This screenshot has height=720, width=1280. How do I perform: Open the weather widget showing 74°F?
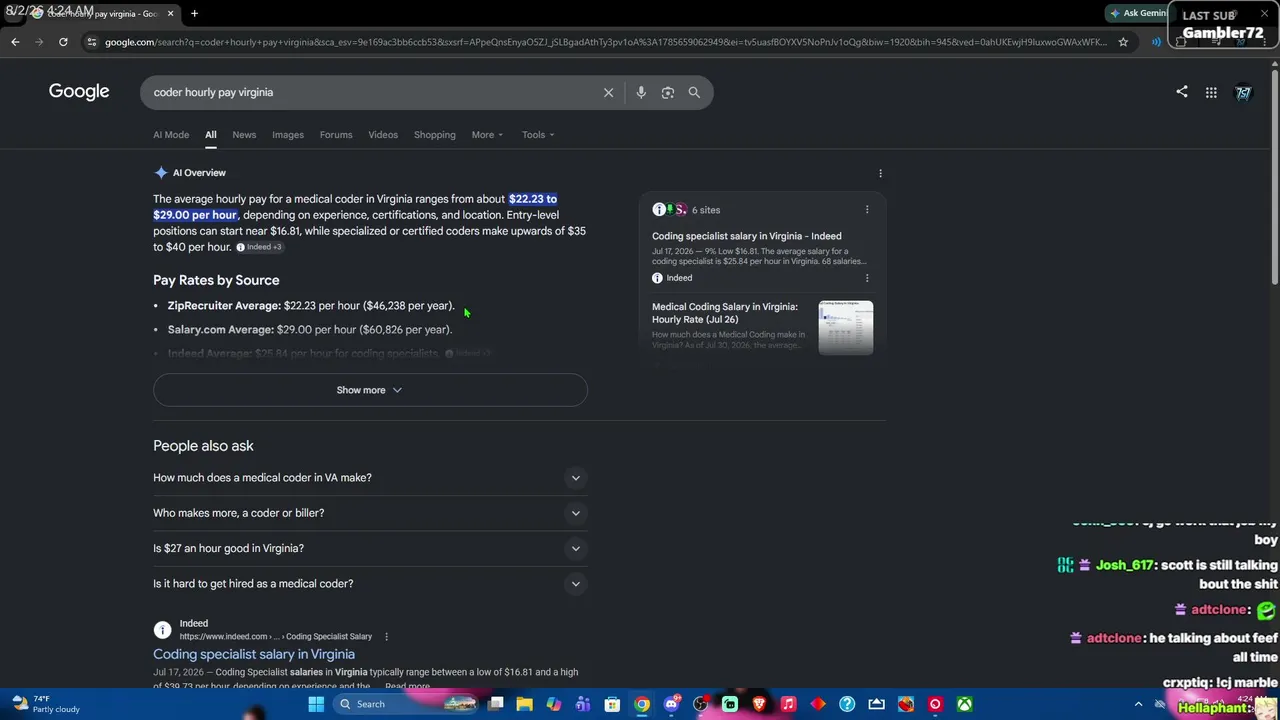coord(46,704)
